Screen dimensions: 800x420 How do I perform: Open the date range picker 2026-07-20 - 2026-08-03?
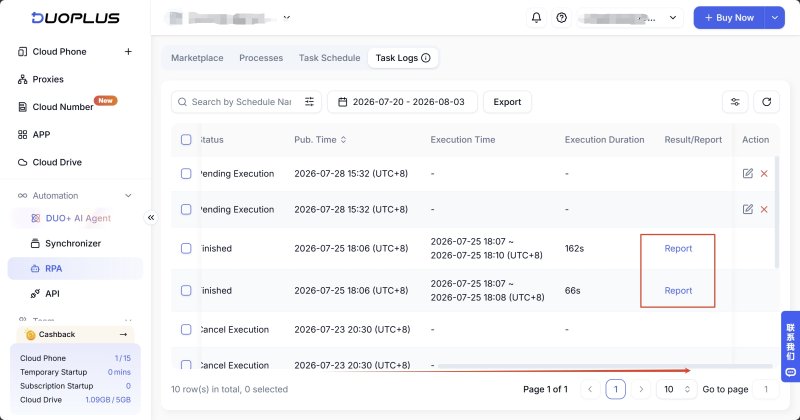402,102
